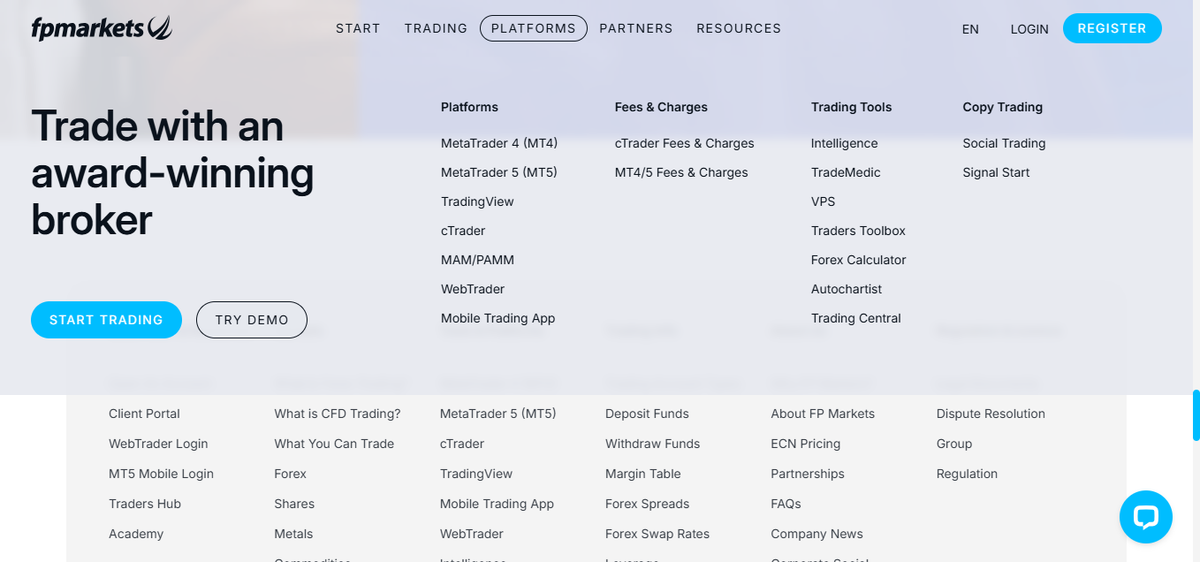Open Forex Spreads link

point(647,503)
